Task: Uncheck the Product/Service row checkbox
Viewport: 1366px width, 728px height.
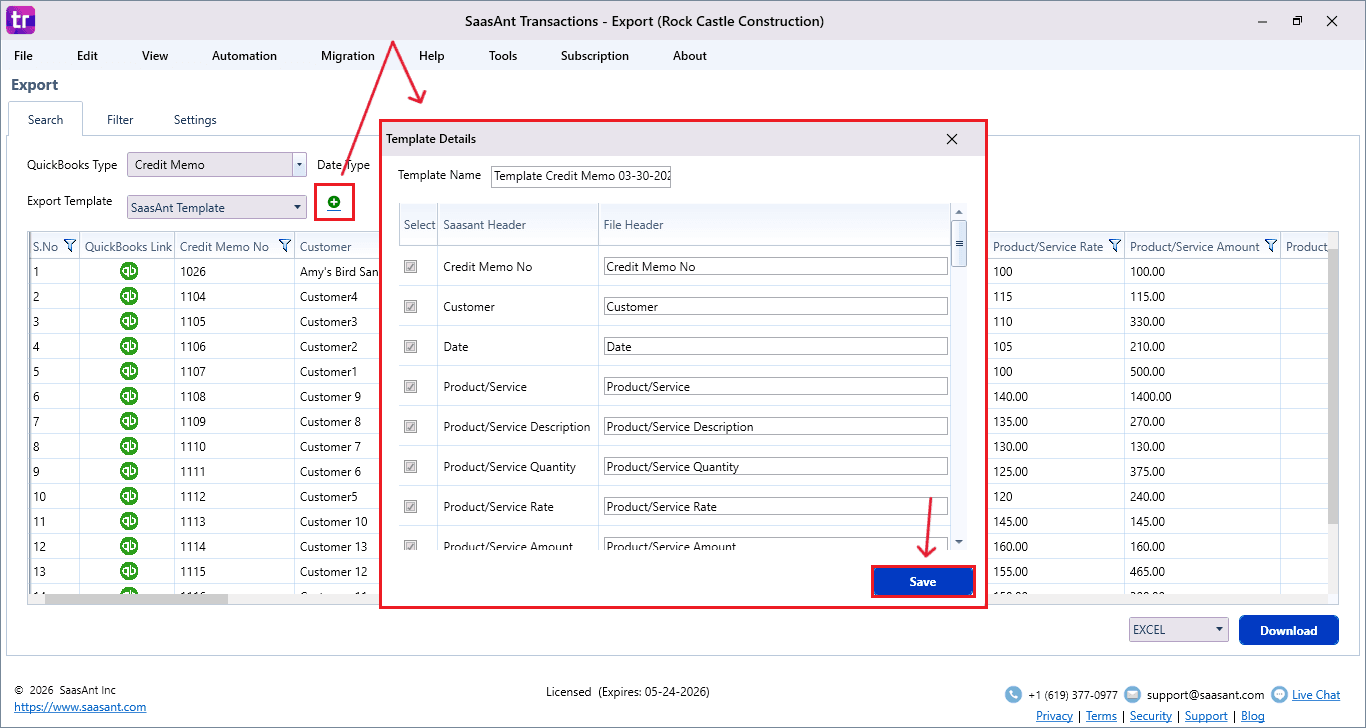Action: [x=410, y=387]
